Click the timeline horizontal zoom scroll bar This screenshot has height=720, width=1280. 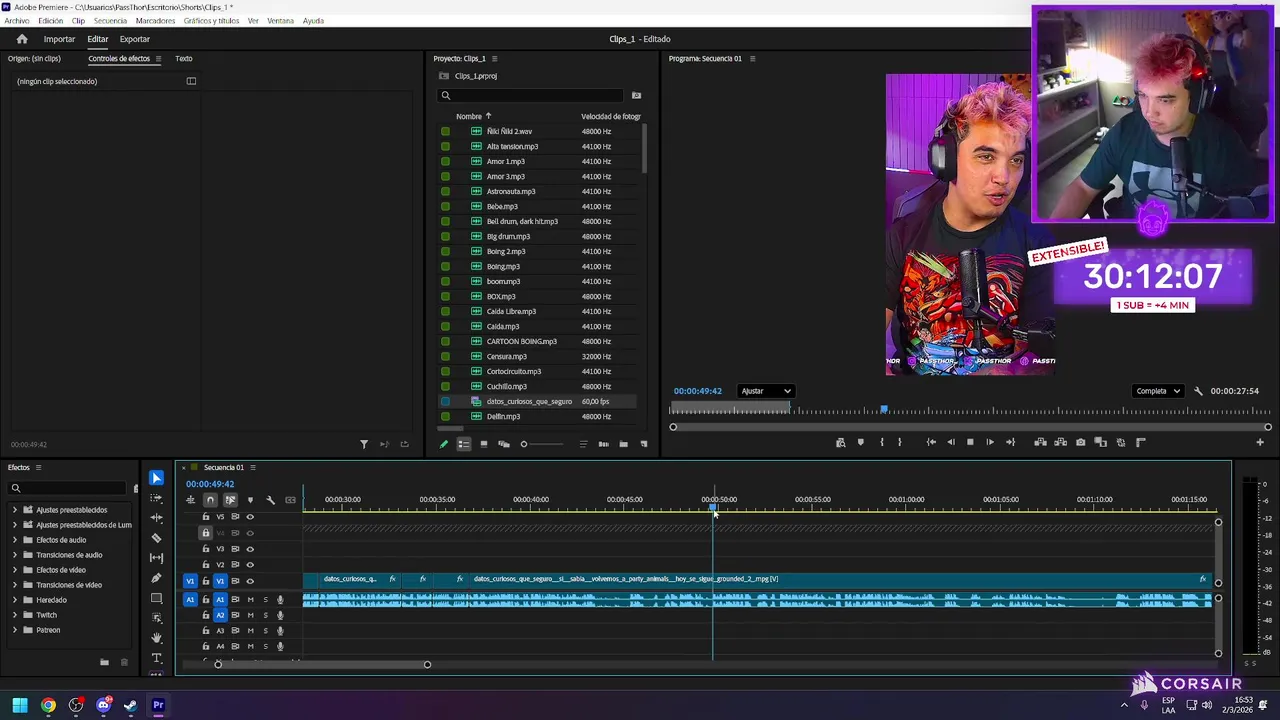pyautogui.click(x=322, y=665)
